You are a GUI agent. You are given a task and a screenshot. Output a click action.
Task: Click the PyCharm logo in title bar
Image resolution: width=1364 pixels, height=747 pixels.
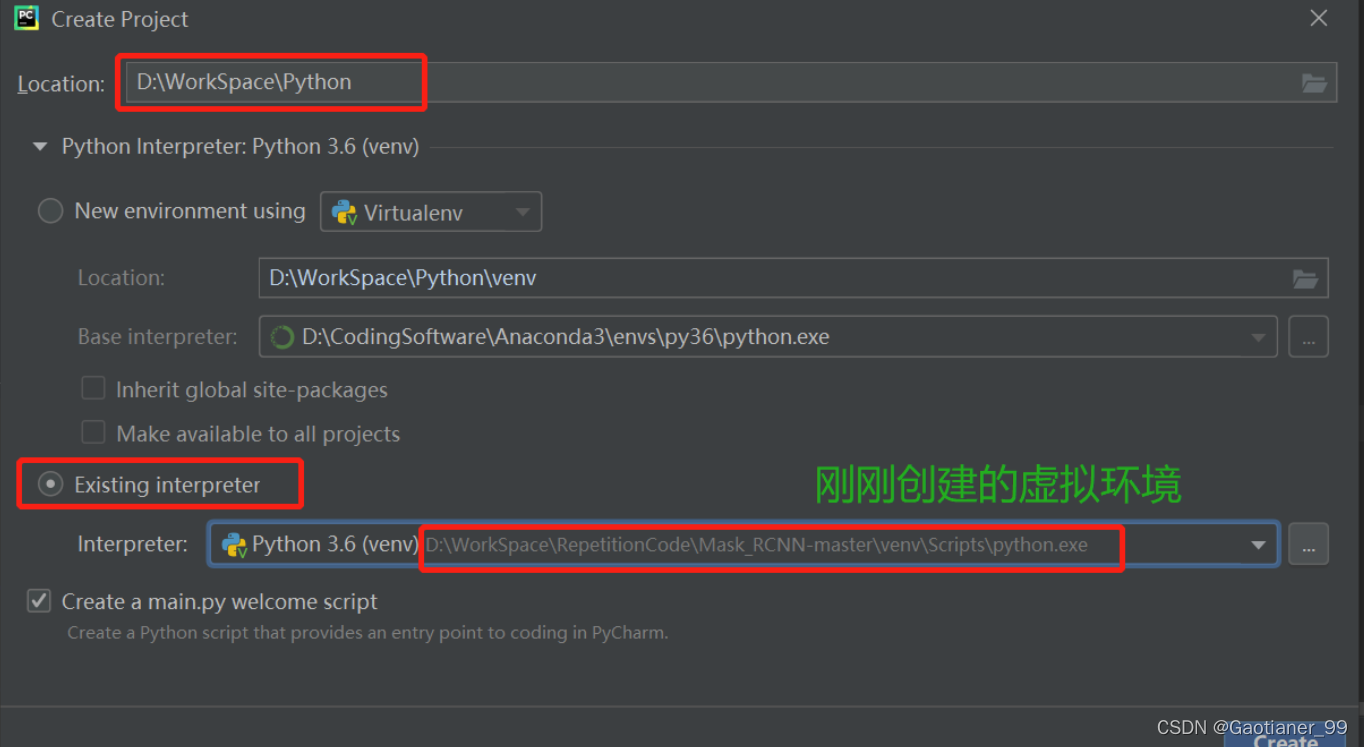point(27,18)
